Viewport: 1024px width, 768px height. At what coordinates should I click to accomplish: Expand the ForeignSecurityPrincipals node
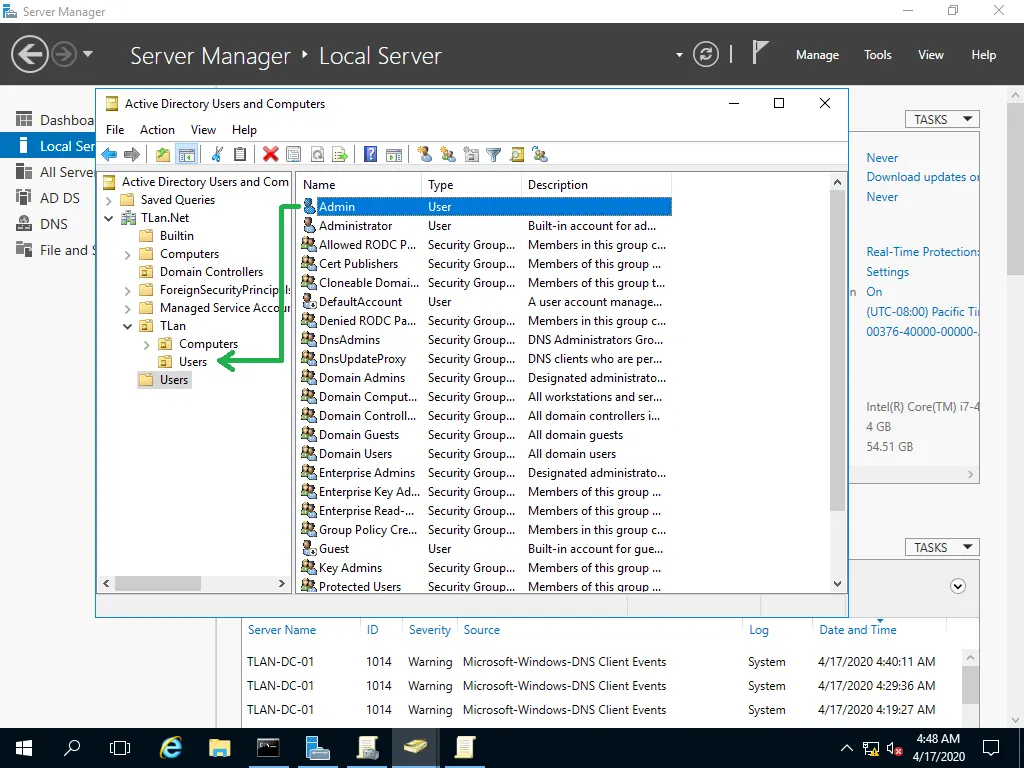click(x=128, y=291)
